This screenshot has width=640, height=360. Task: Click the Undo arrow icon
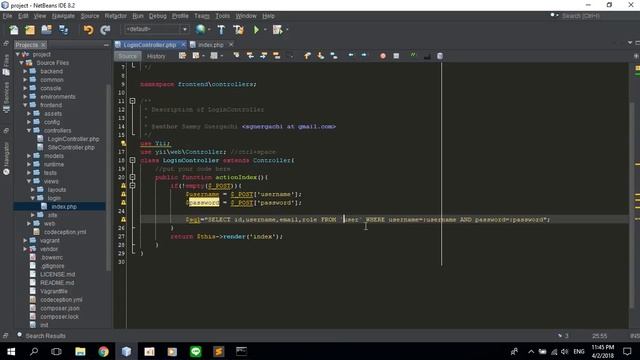coord(88,30)
